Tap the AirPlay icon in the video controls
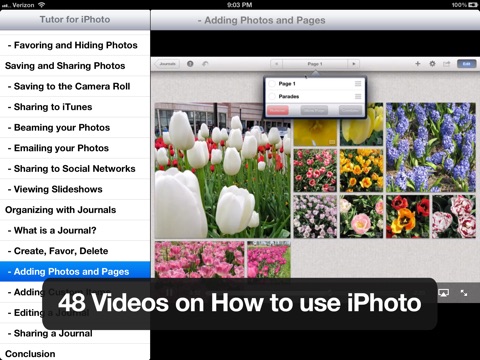Screen dimensions: 480x360 (x=443, y=293)
